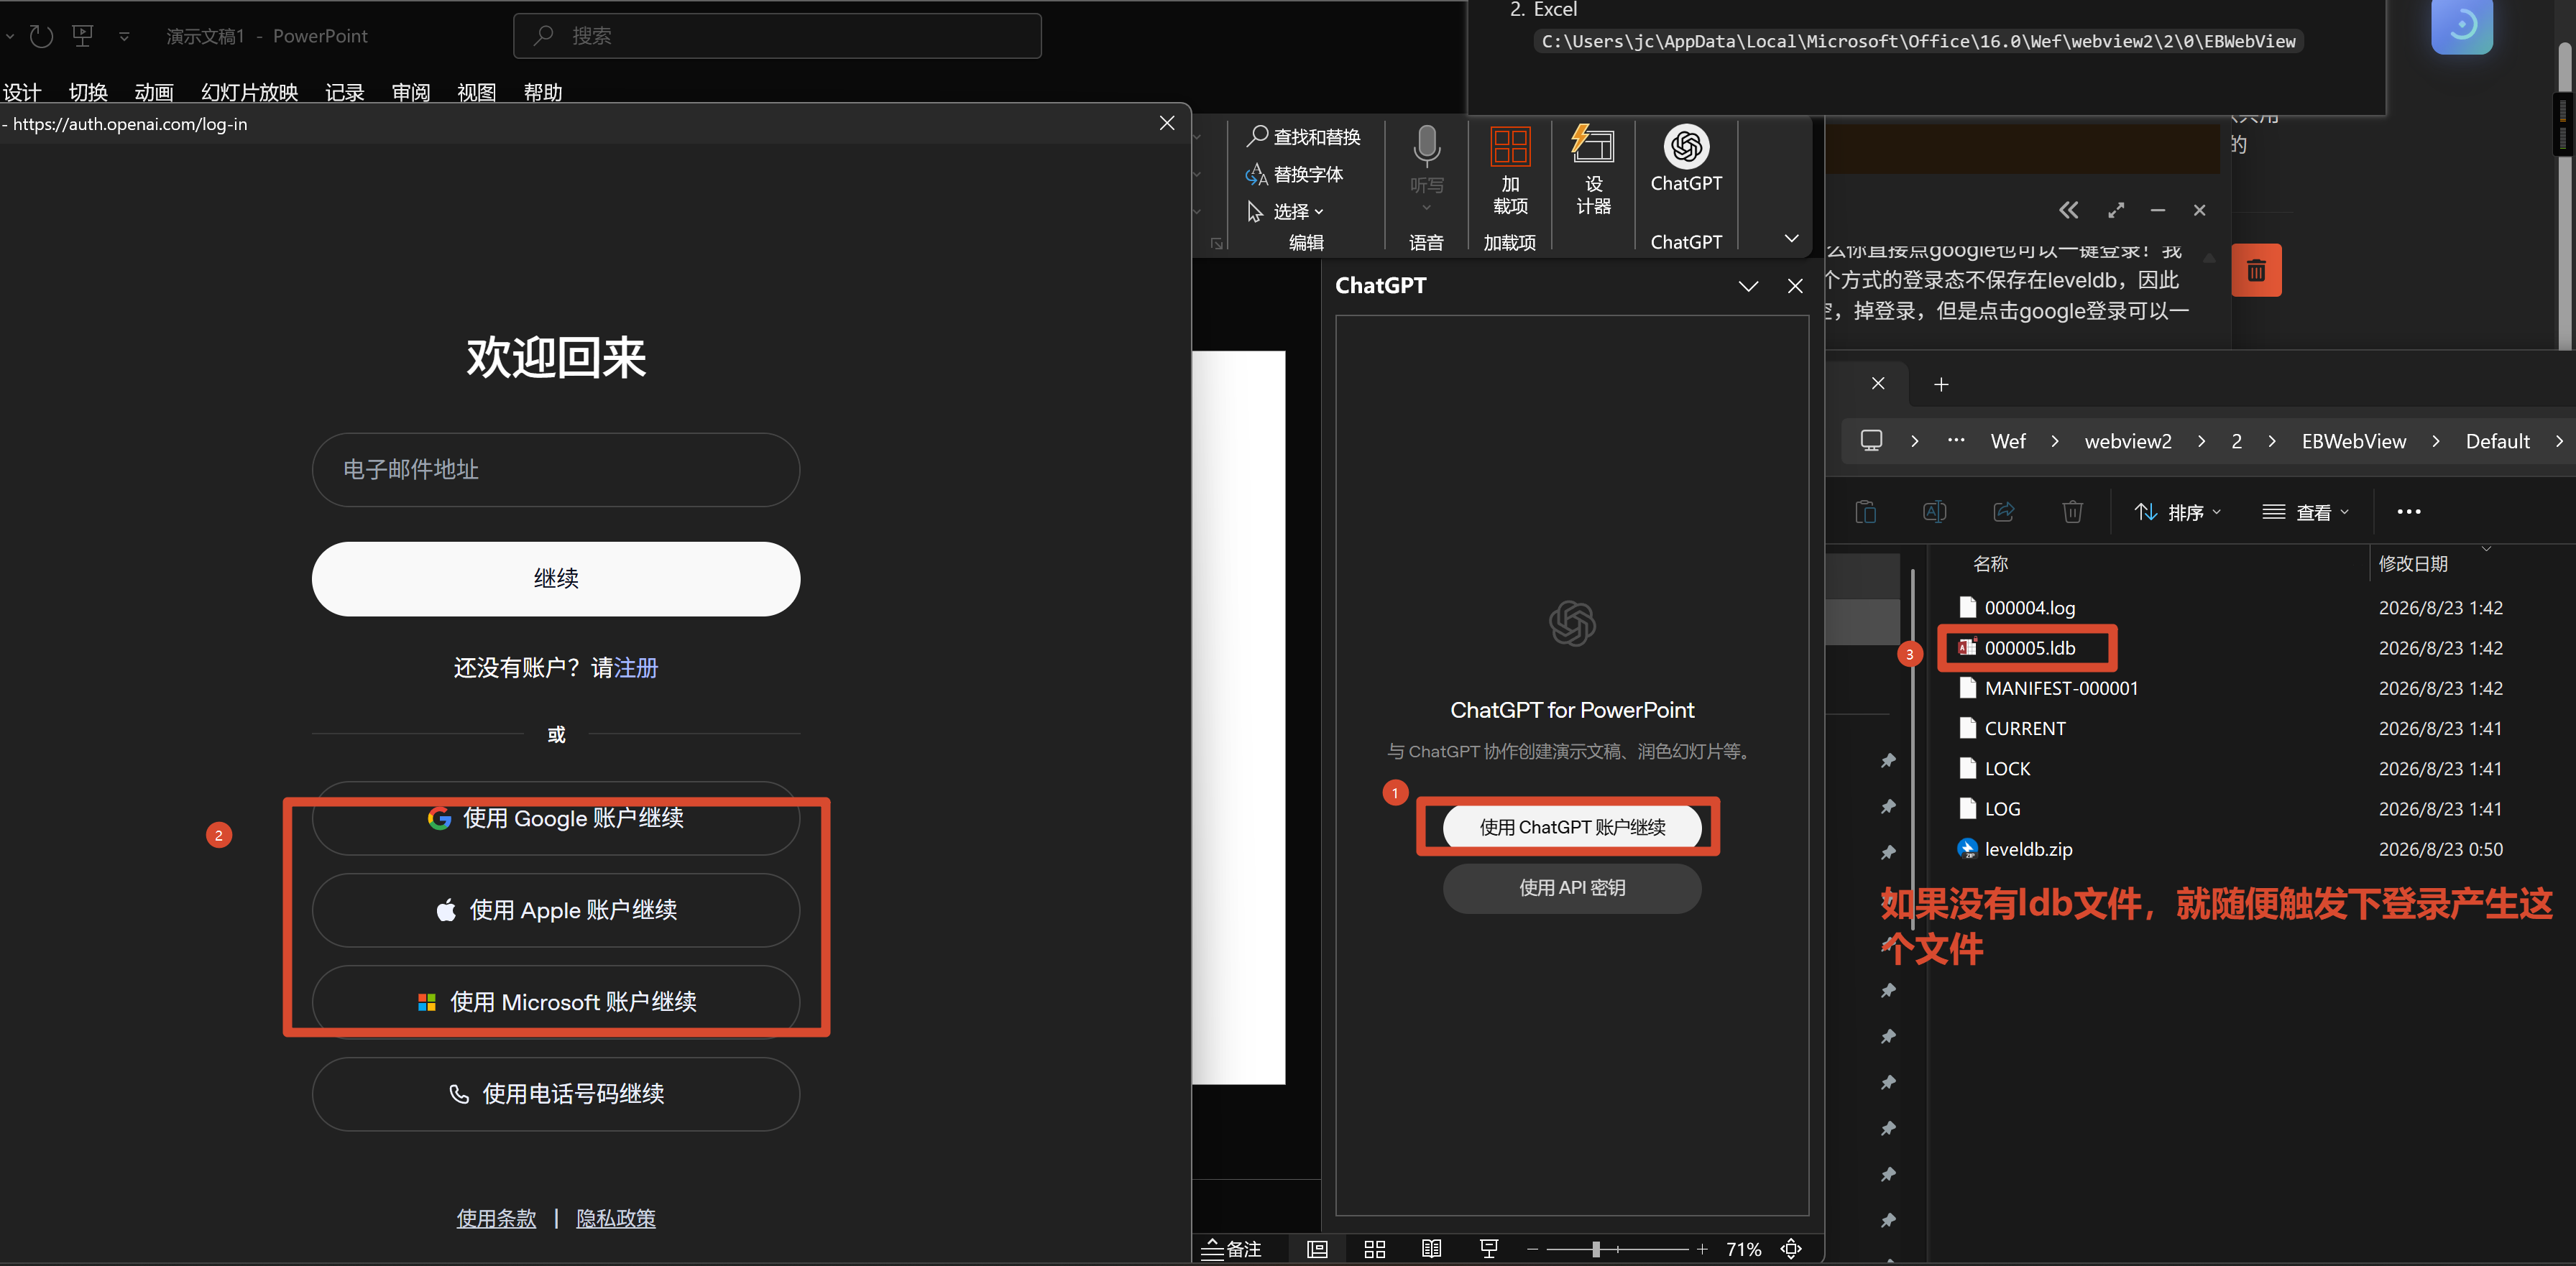
Task: Click fit slide to window icon
Action: [1791, 1249]
